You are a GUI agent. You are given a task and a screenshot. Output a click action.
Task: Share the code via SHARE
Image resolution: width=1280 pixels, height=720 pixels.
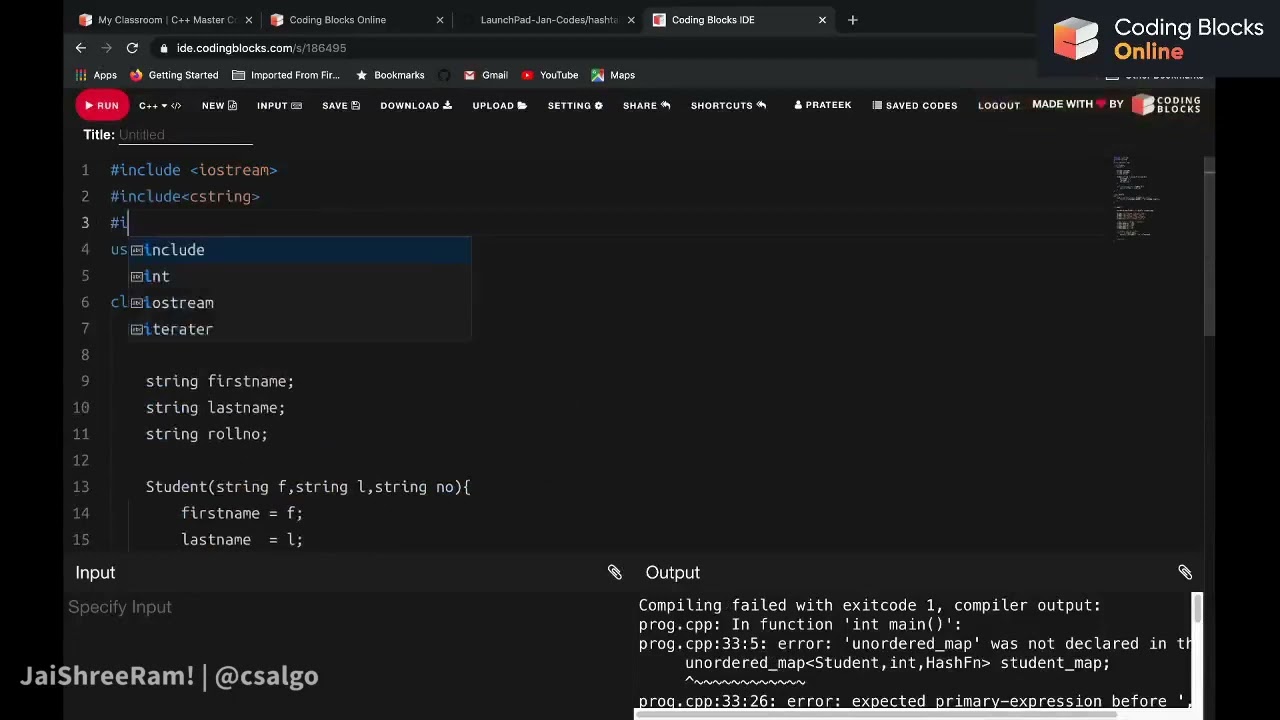(646, 105)
